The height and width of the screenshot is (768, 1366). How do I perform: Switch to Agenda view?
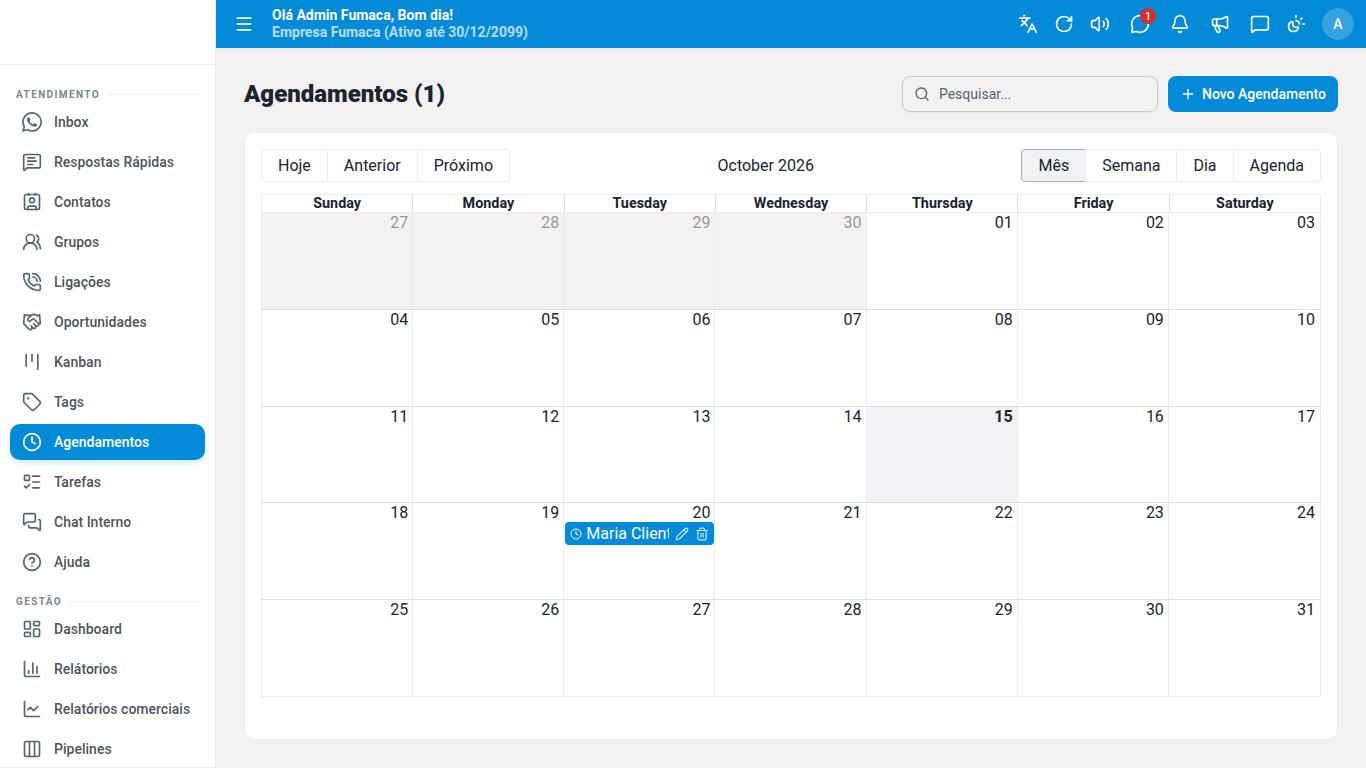(1277, 166)
